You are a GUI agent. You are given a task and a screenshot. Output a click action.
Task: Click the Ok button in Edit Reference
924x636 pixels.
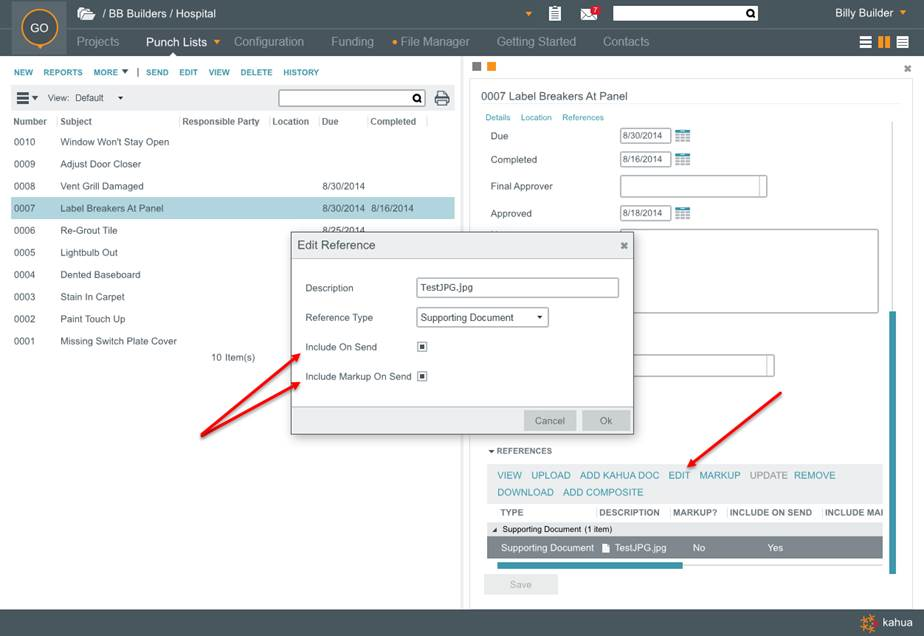click(x=606, y=421)
